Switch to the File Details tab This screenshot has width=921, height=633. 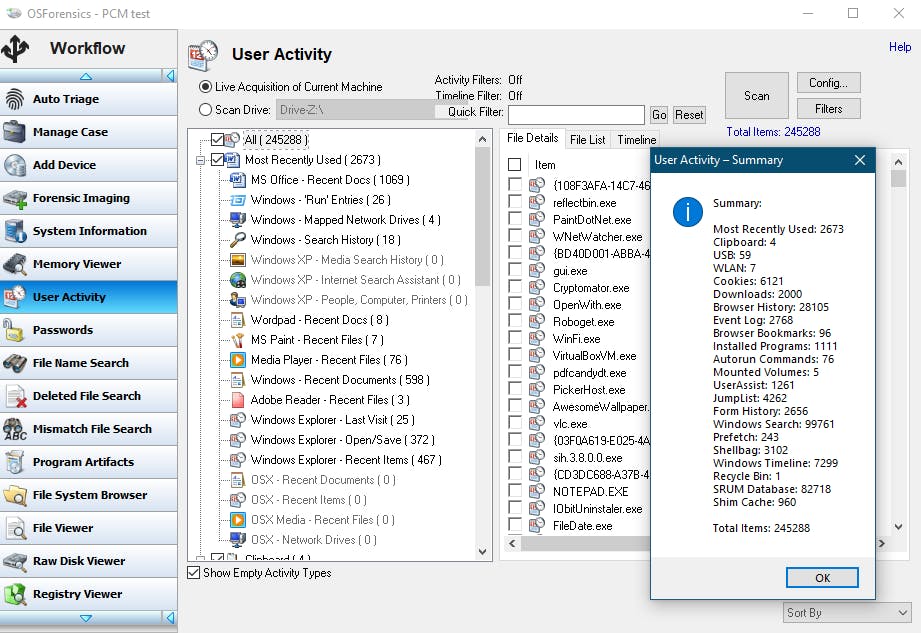pyautogui.click(x=533, y=138)
